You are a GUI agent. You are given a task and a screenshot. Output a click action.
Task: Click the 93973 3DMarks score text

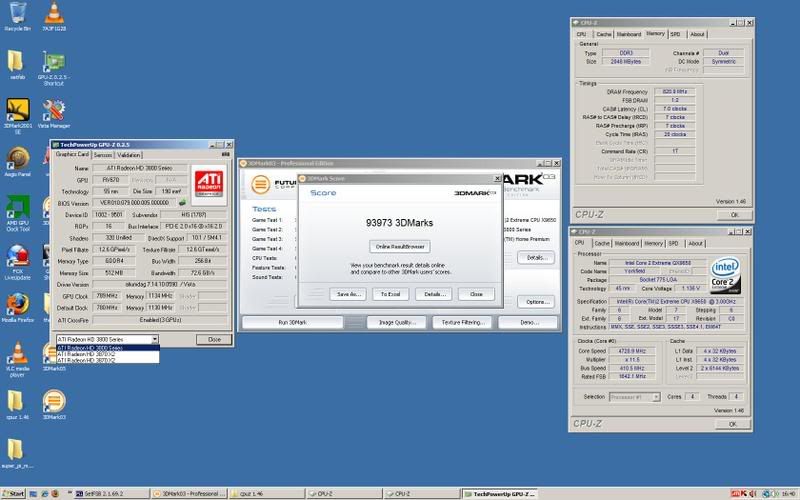tap(399, 223)
